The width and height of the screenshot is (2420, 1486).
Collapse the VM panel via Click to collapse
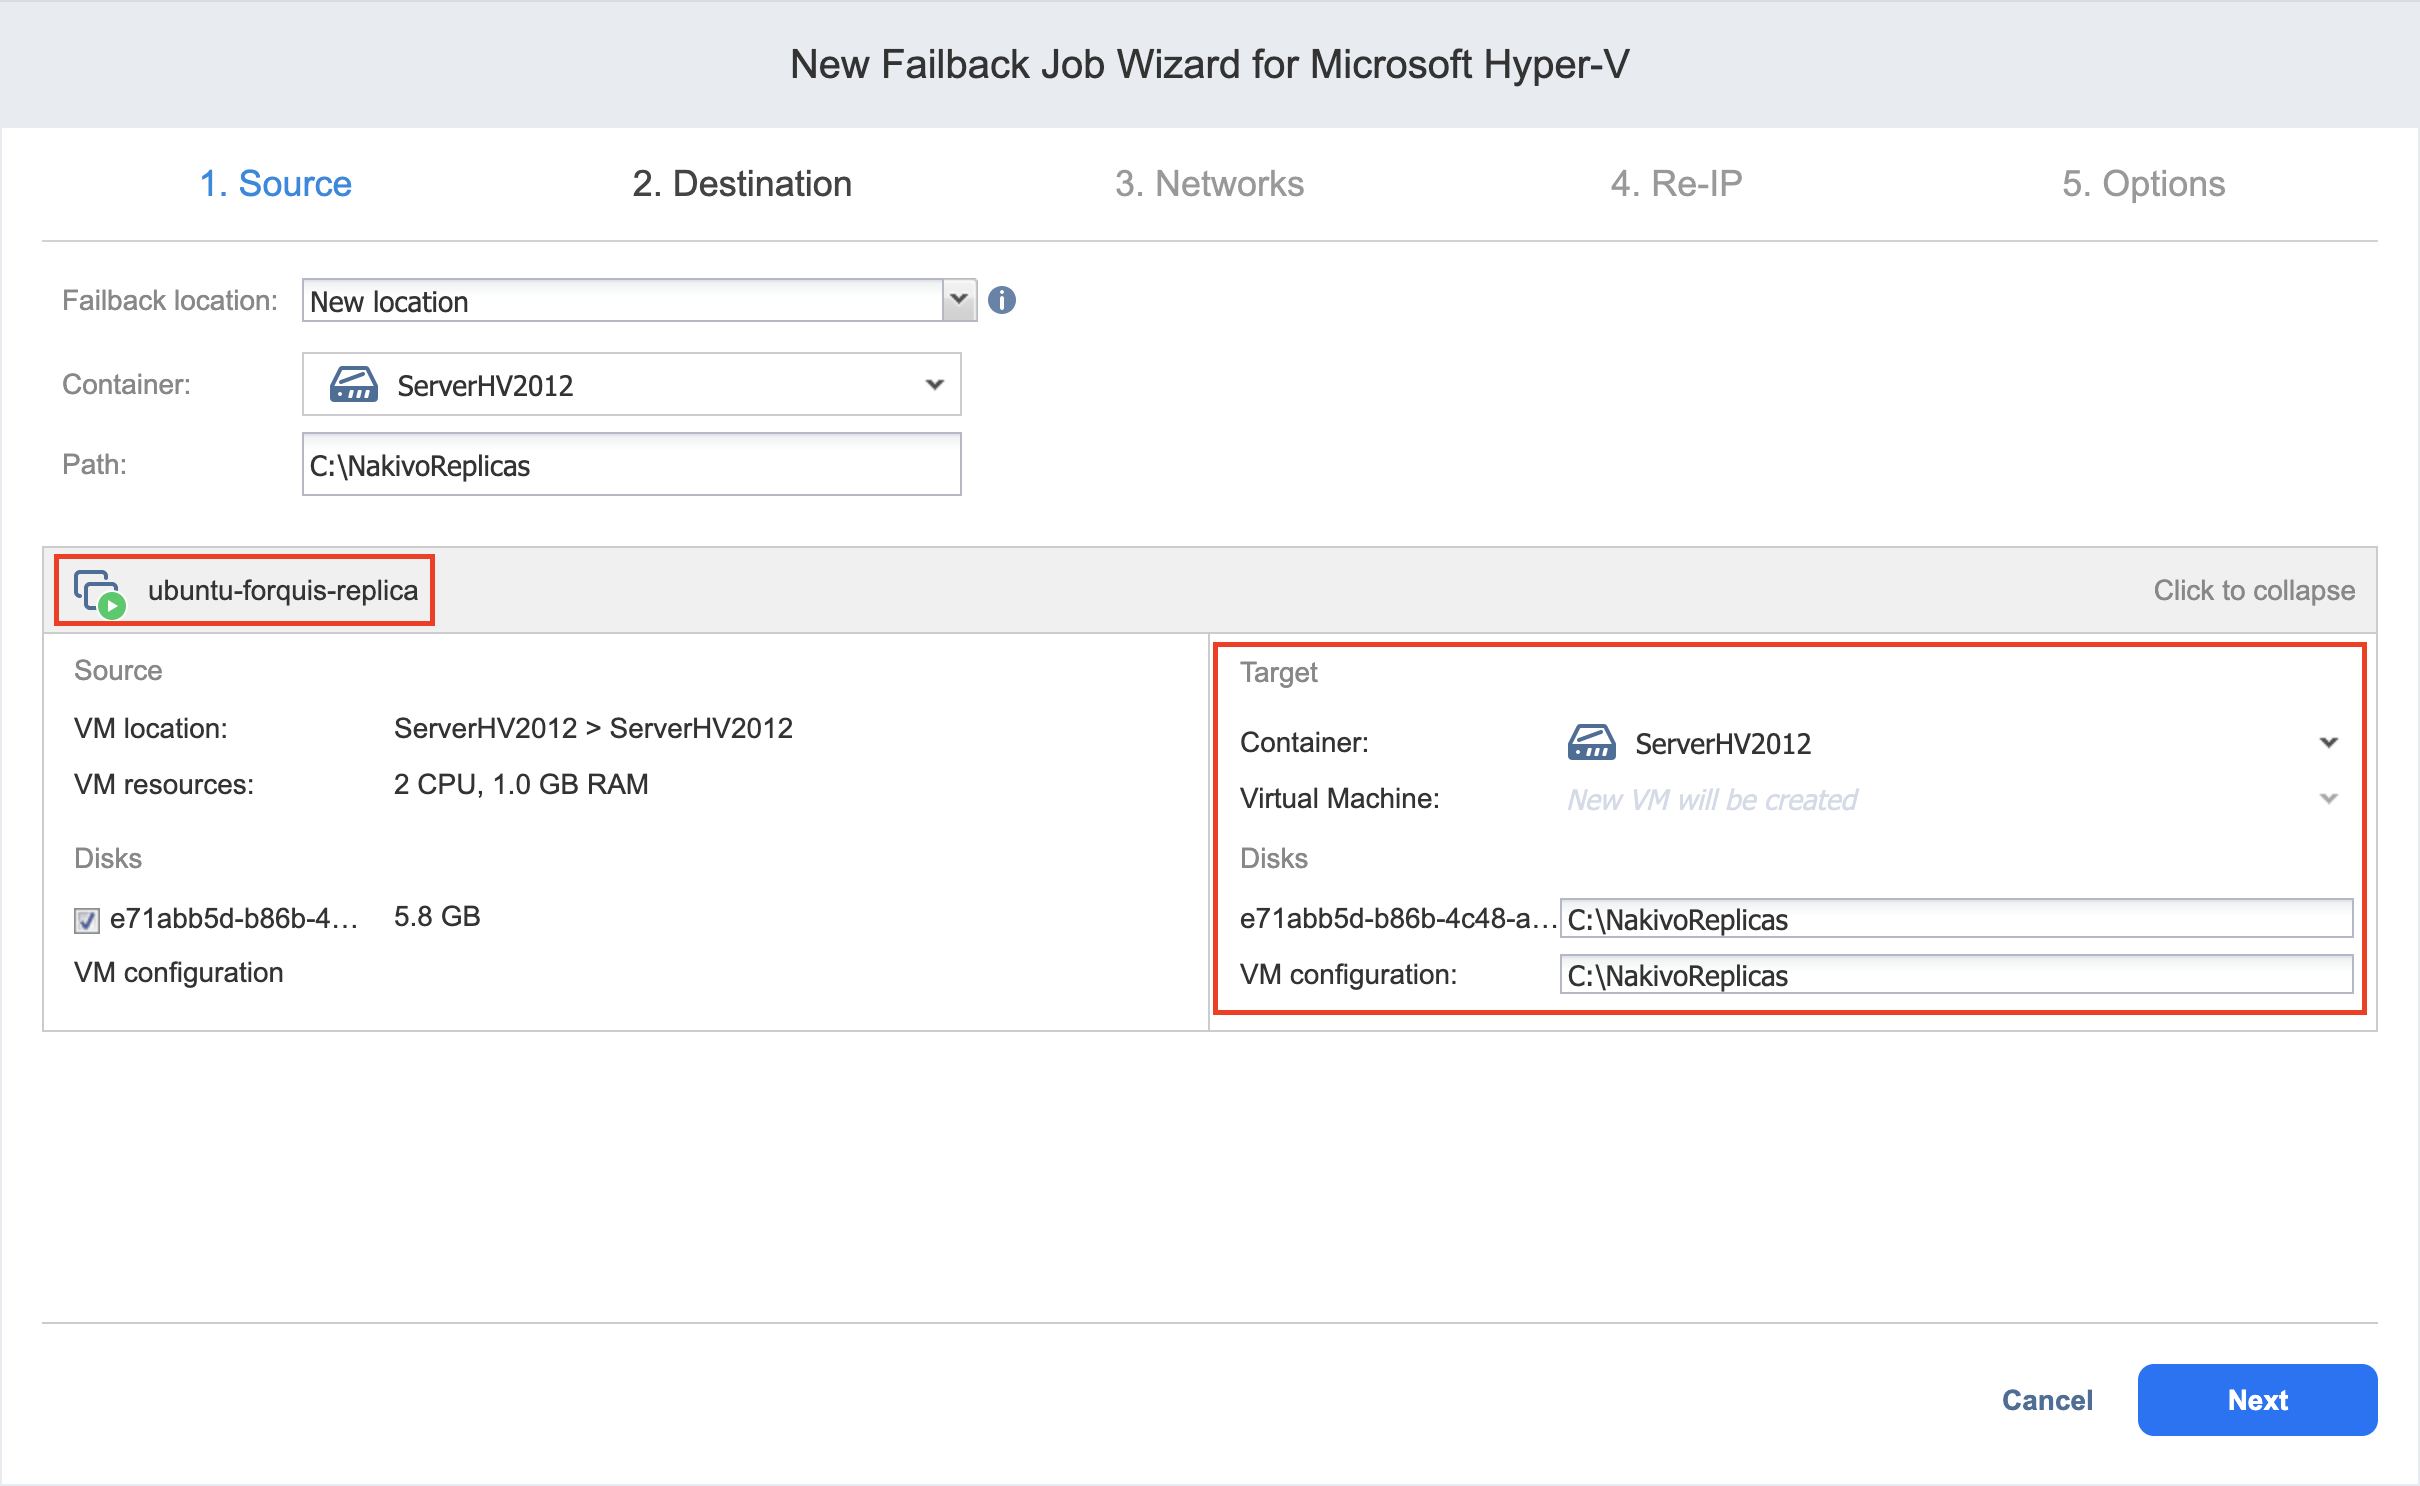pyautogui.click(x=2254, y=591)
